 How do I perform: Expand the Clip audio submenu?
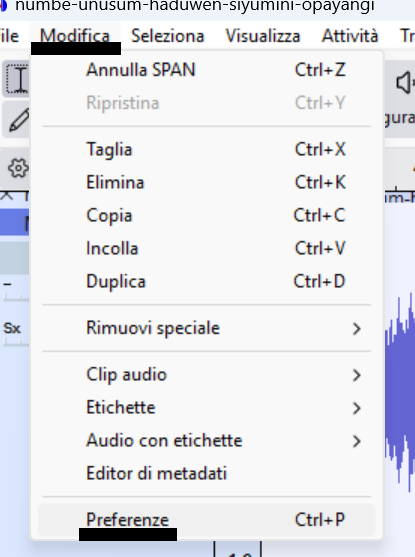click(x=207, y=375)
